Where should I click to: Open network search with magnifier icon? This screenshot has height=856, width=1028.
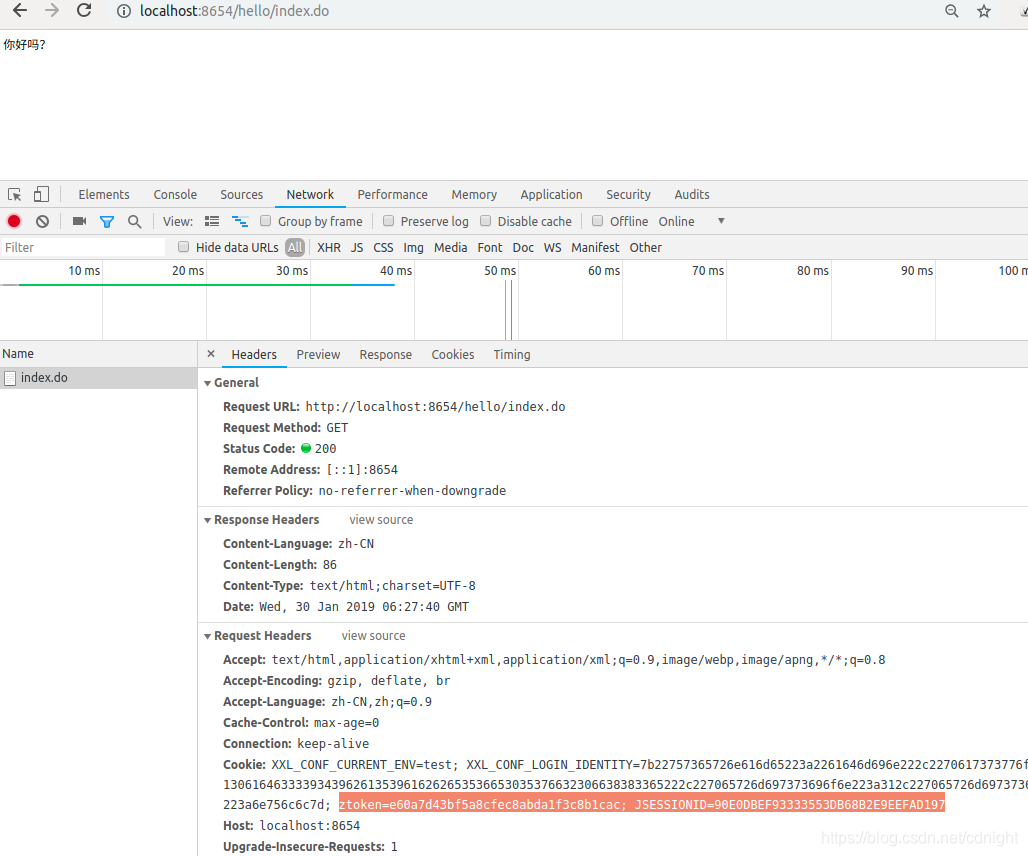134,222
